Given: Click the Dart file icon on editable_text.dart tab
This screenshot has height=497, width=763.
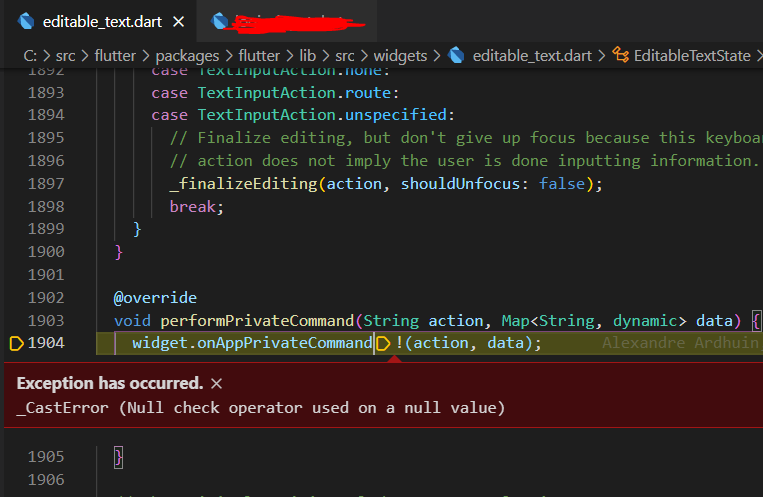Looking at the screenshot, I should (26, 21).
